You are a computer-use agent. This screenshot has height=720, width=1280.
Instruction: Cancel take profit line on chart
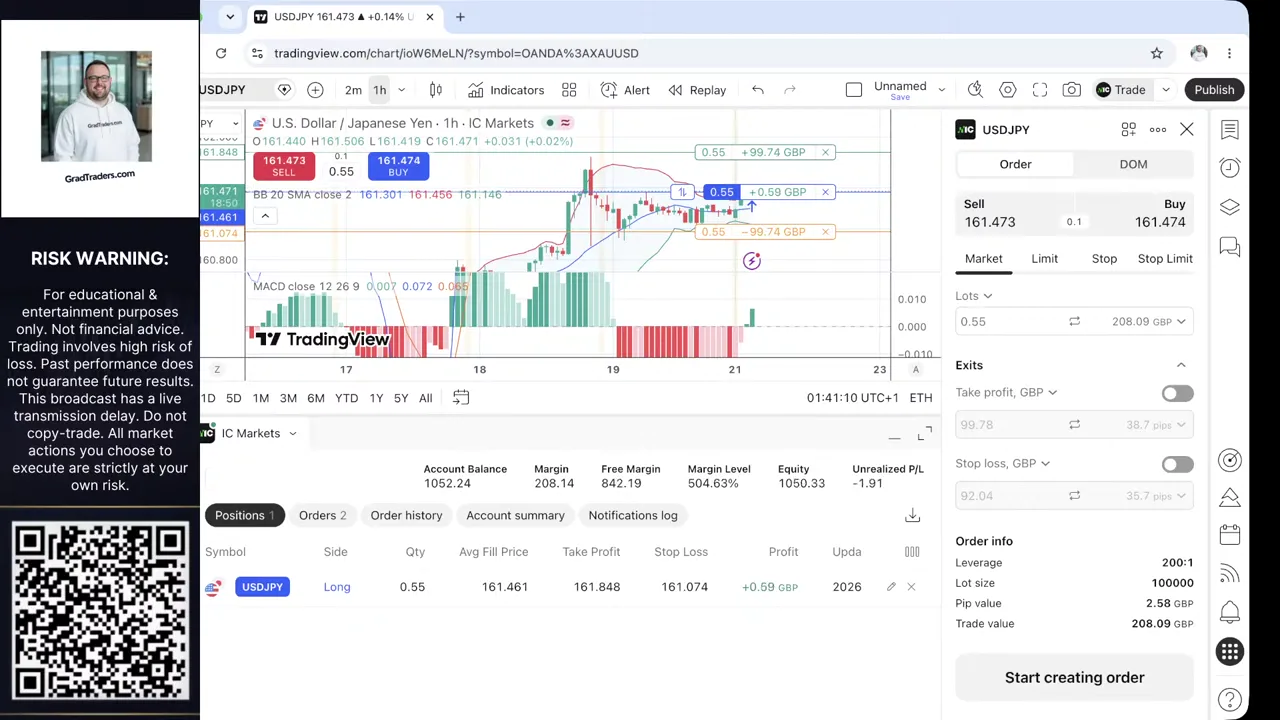pyautogui.click(x=825, y=152)
